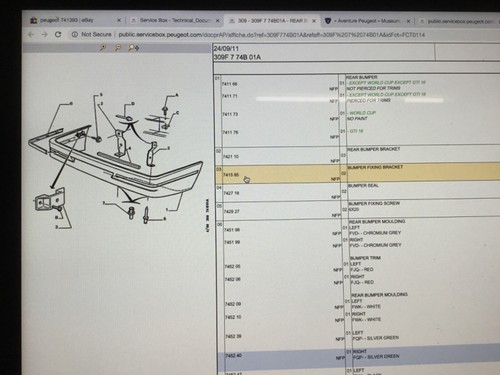Click the zoom-fit magnifier with arrows icon
Screen dimensions: 500x375
(x=133, y=48)
